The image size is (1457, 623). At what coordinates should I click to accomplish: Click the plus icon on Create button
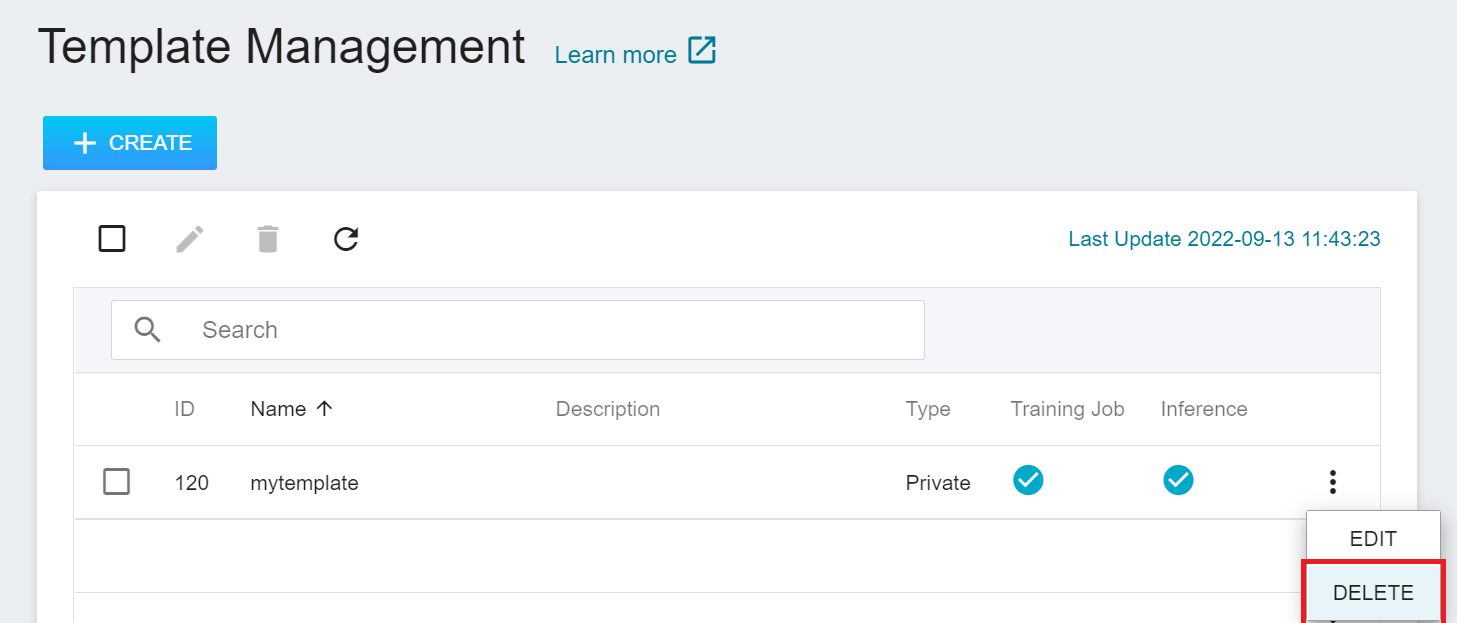coord(86,143)
